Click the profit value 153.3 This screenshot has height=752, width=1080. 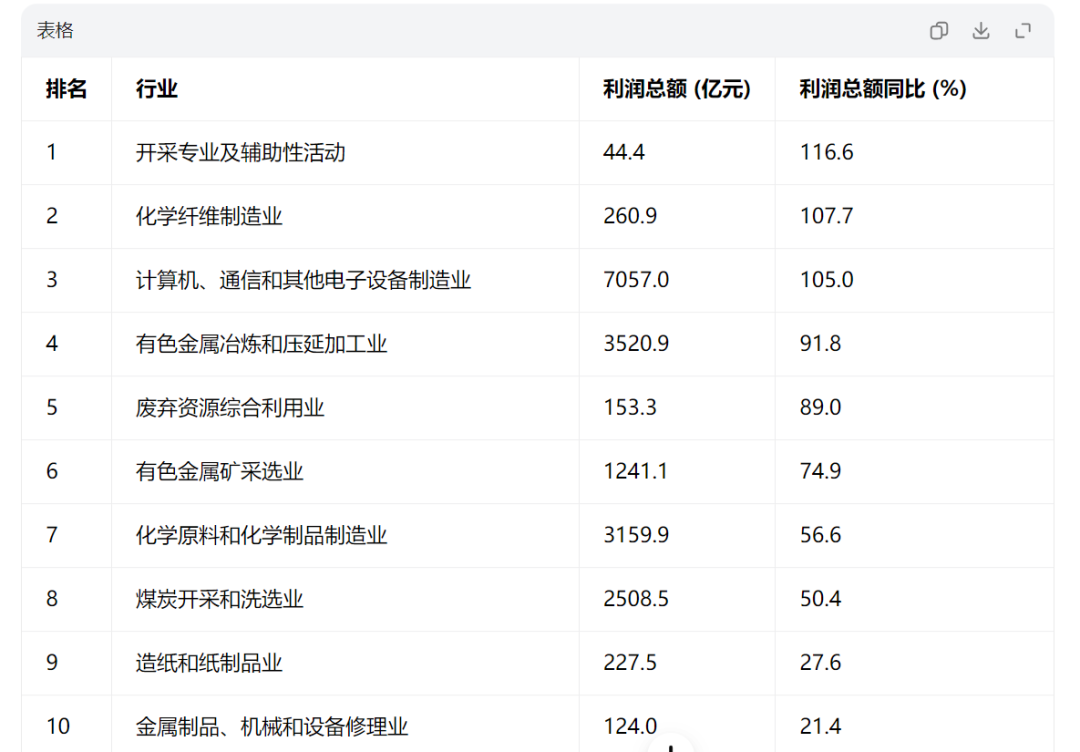tap(630, 408)
